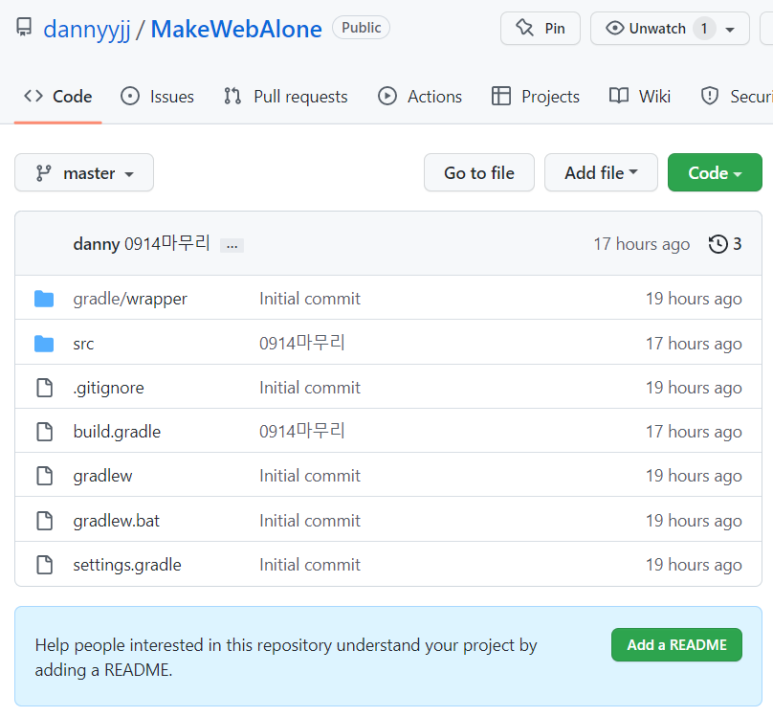Screen dimensions: 773x717
Task: Open the latest commit message 0914마무리 in header
Action: click(x=167, y=243)
